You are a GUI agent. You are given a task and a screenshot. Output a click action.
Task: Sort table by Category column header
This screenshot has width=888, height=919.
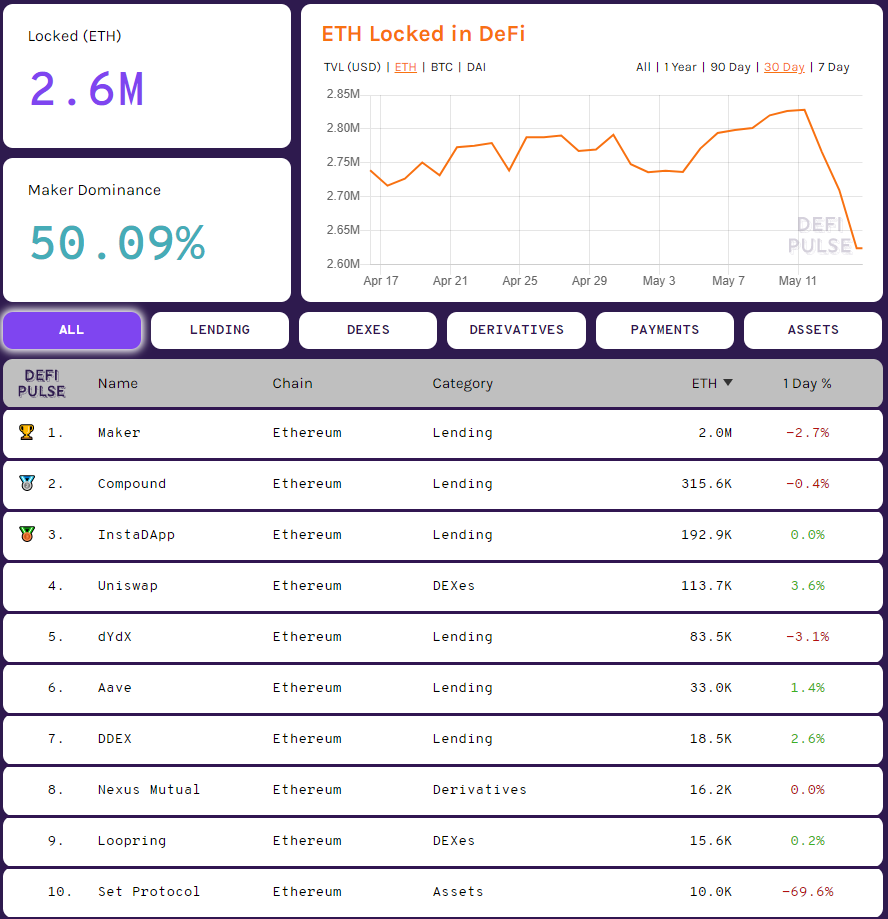(x=462, y=384)
